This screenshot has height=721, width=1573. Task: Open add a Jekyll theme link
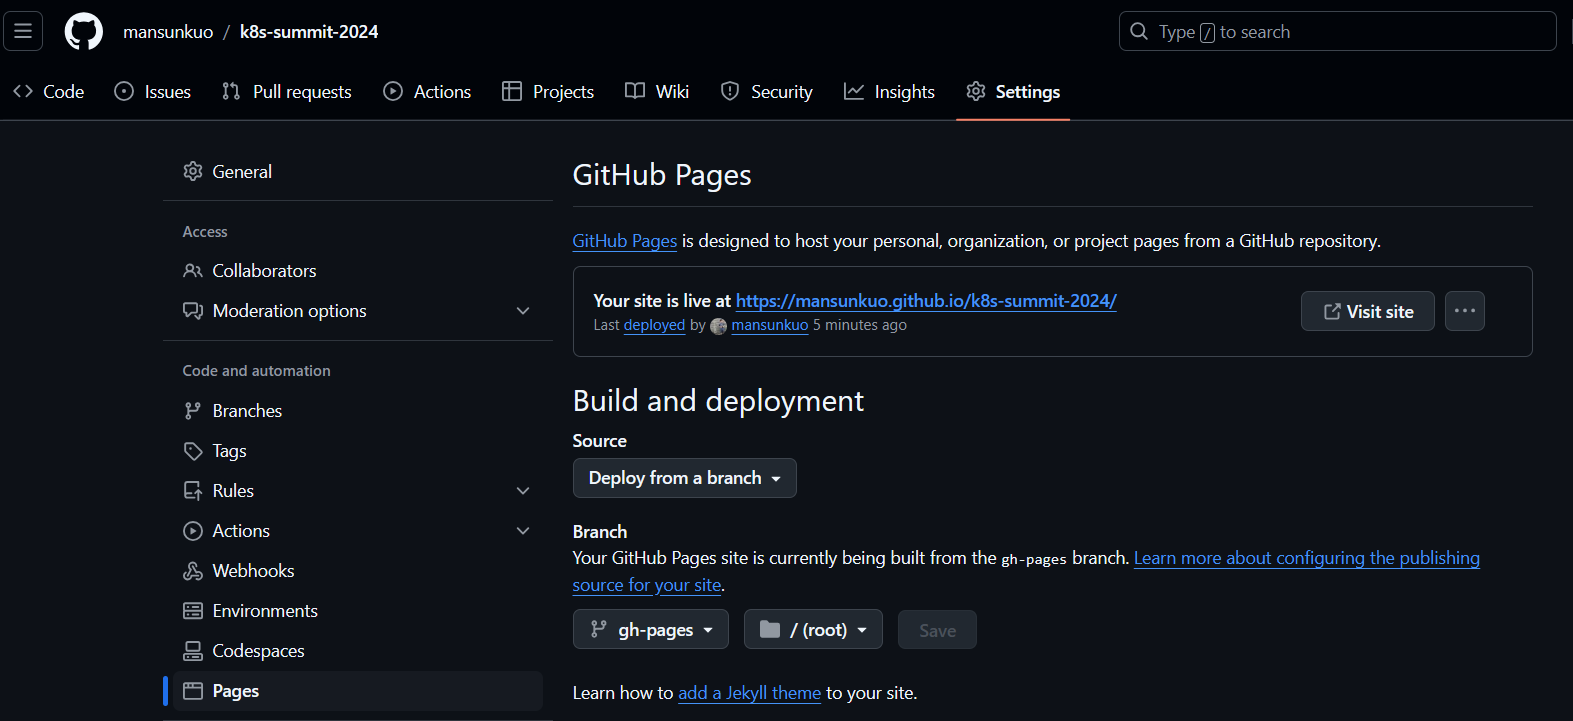(749, 693)
